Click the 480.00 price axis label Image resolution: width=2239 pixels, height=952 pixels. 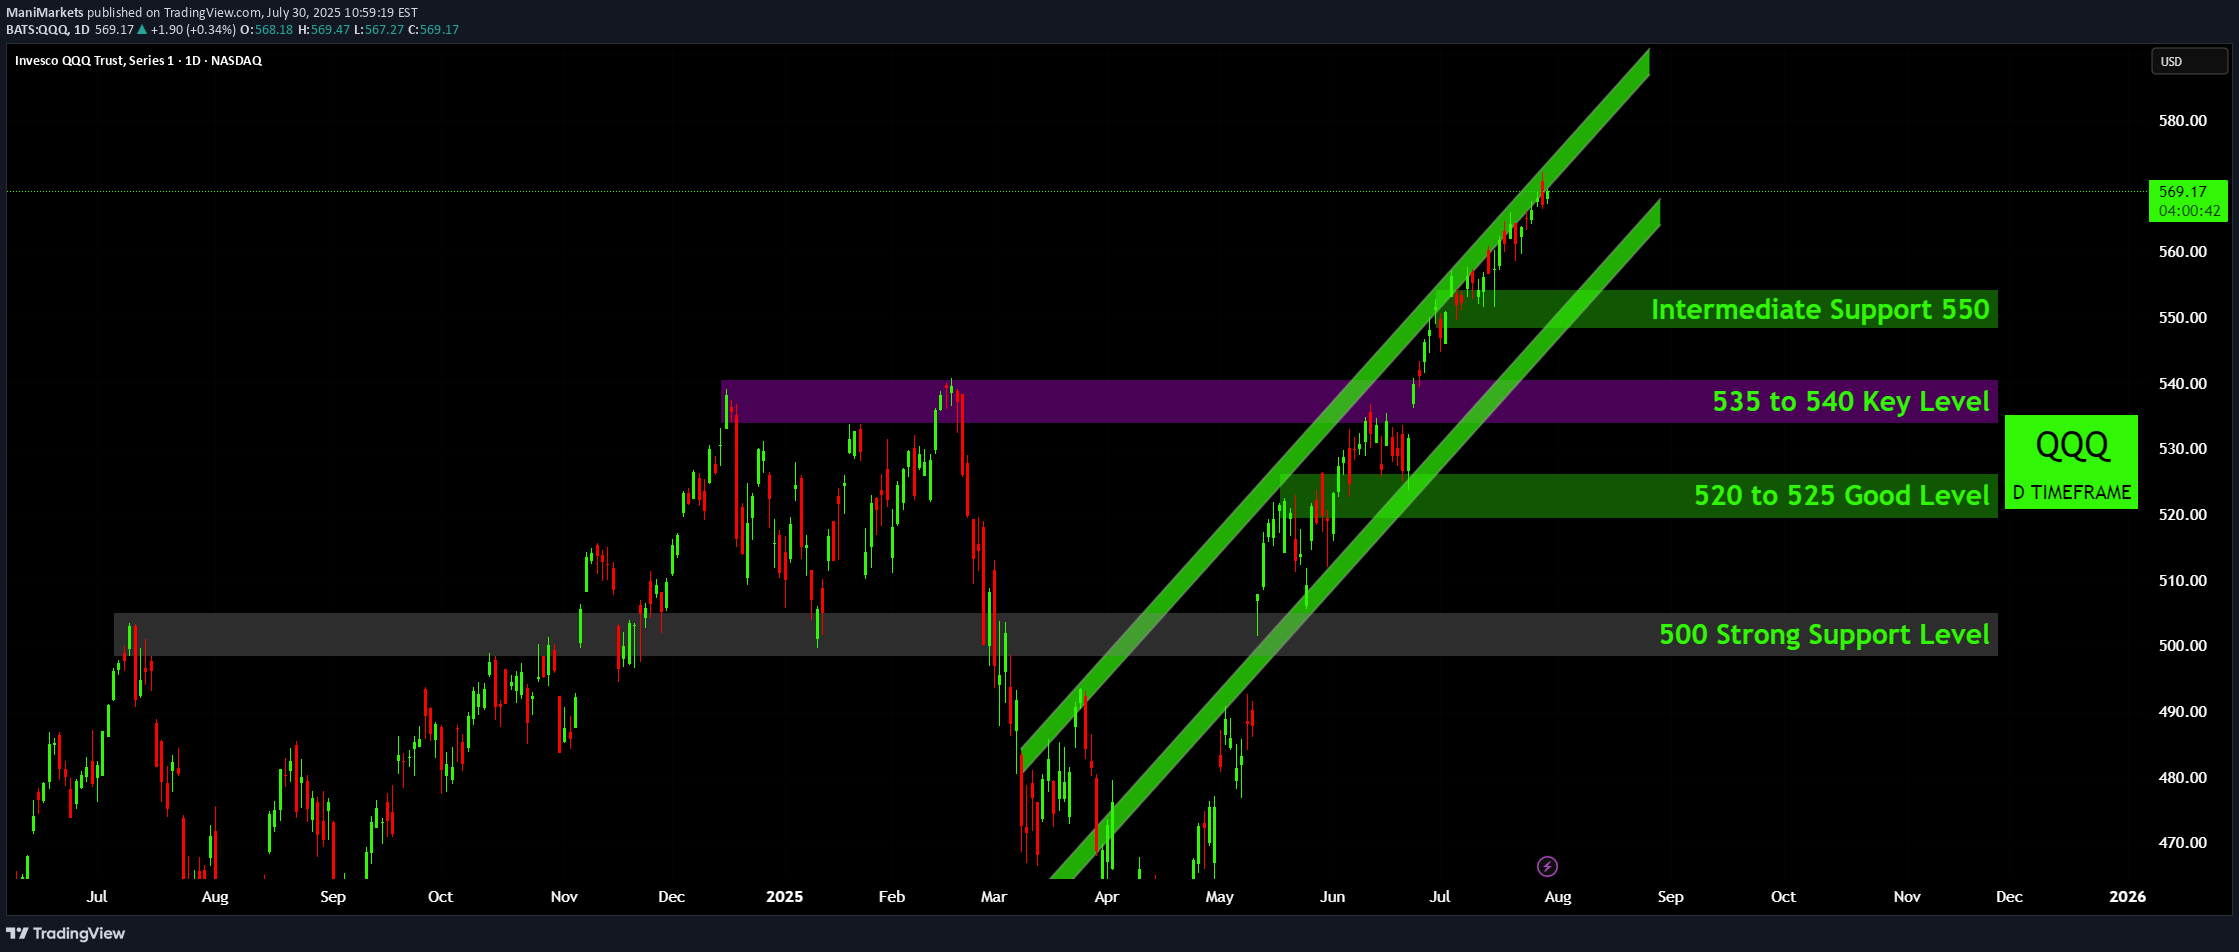pos(2182,778)
